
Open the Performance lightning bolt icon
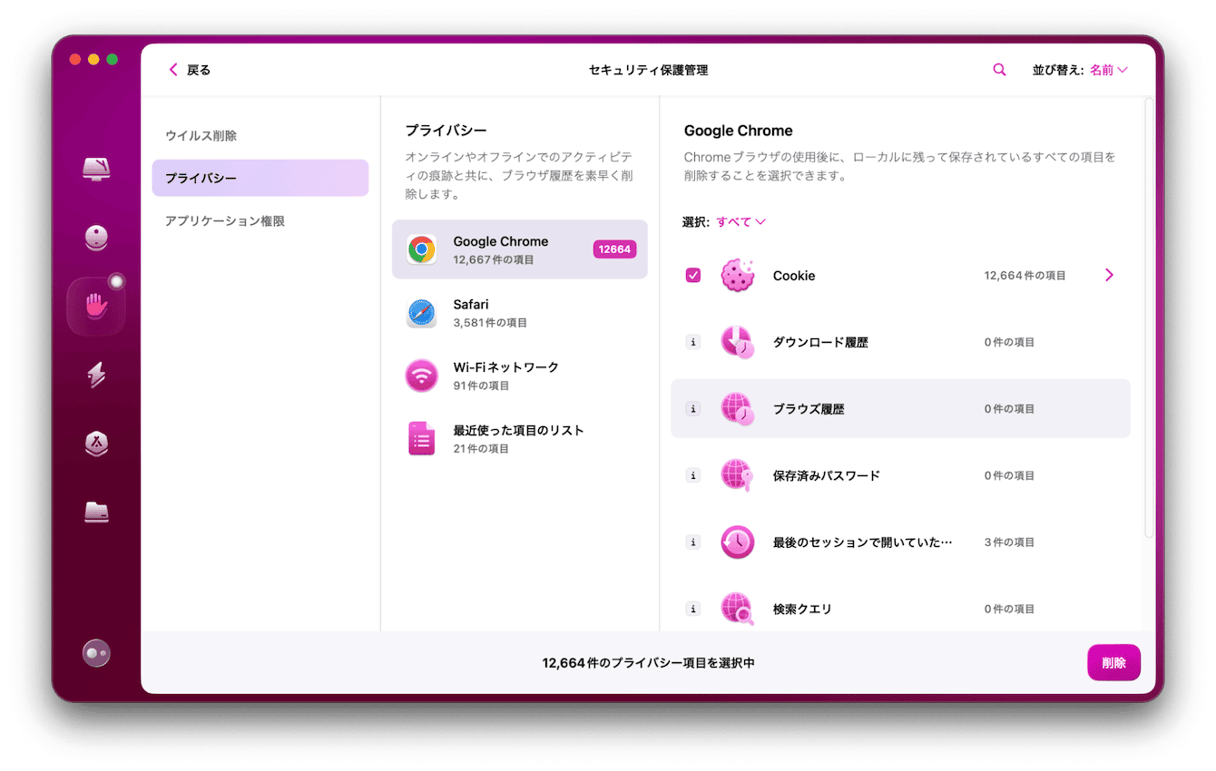pyautogui.click(x=96, y=375)
